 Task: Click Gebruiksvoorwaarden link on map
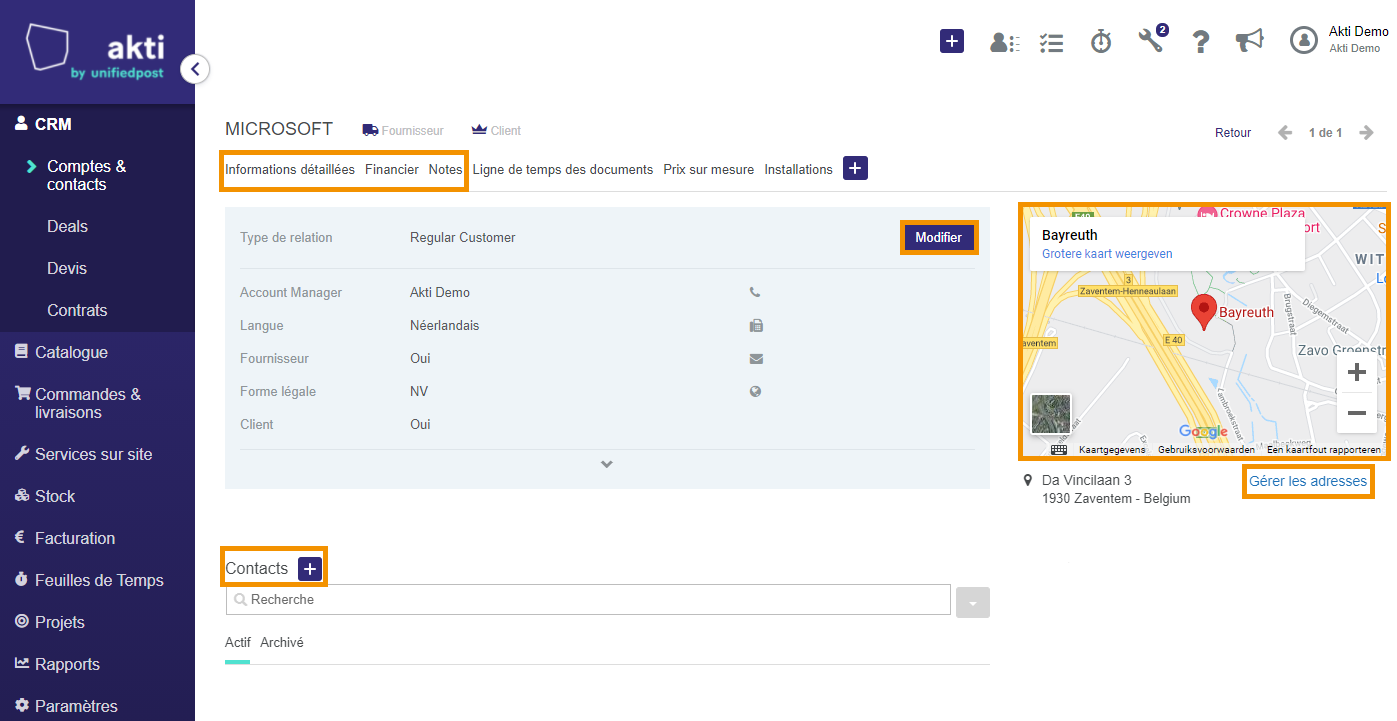(x=1206, y=450)
